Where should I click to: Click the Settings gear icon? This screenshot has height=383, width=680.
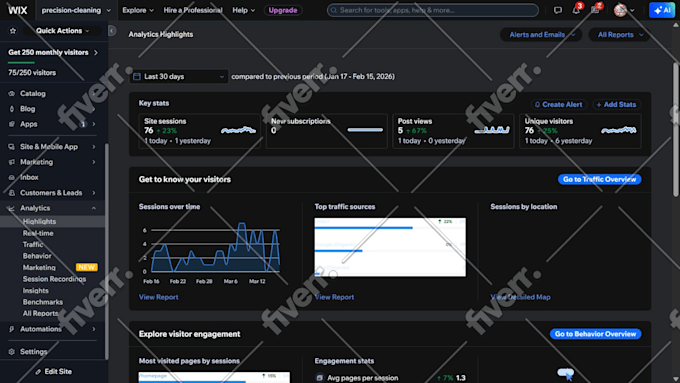coord(11,351)
